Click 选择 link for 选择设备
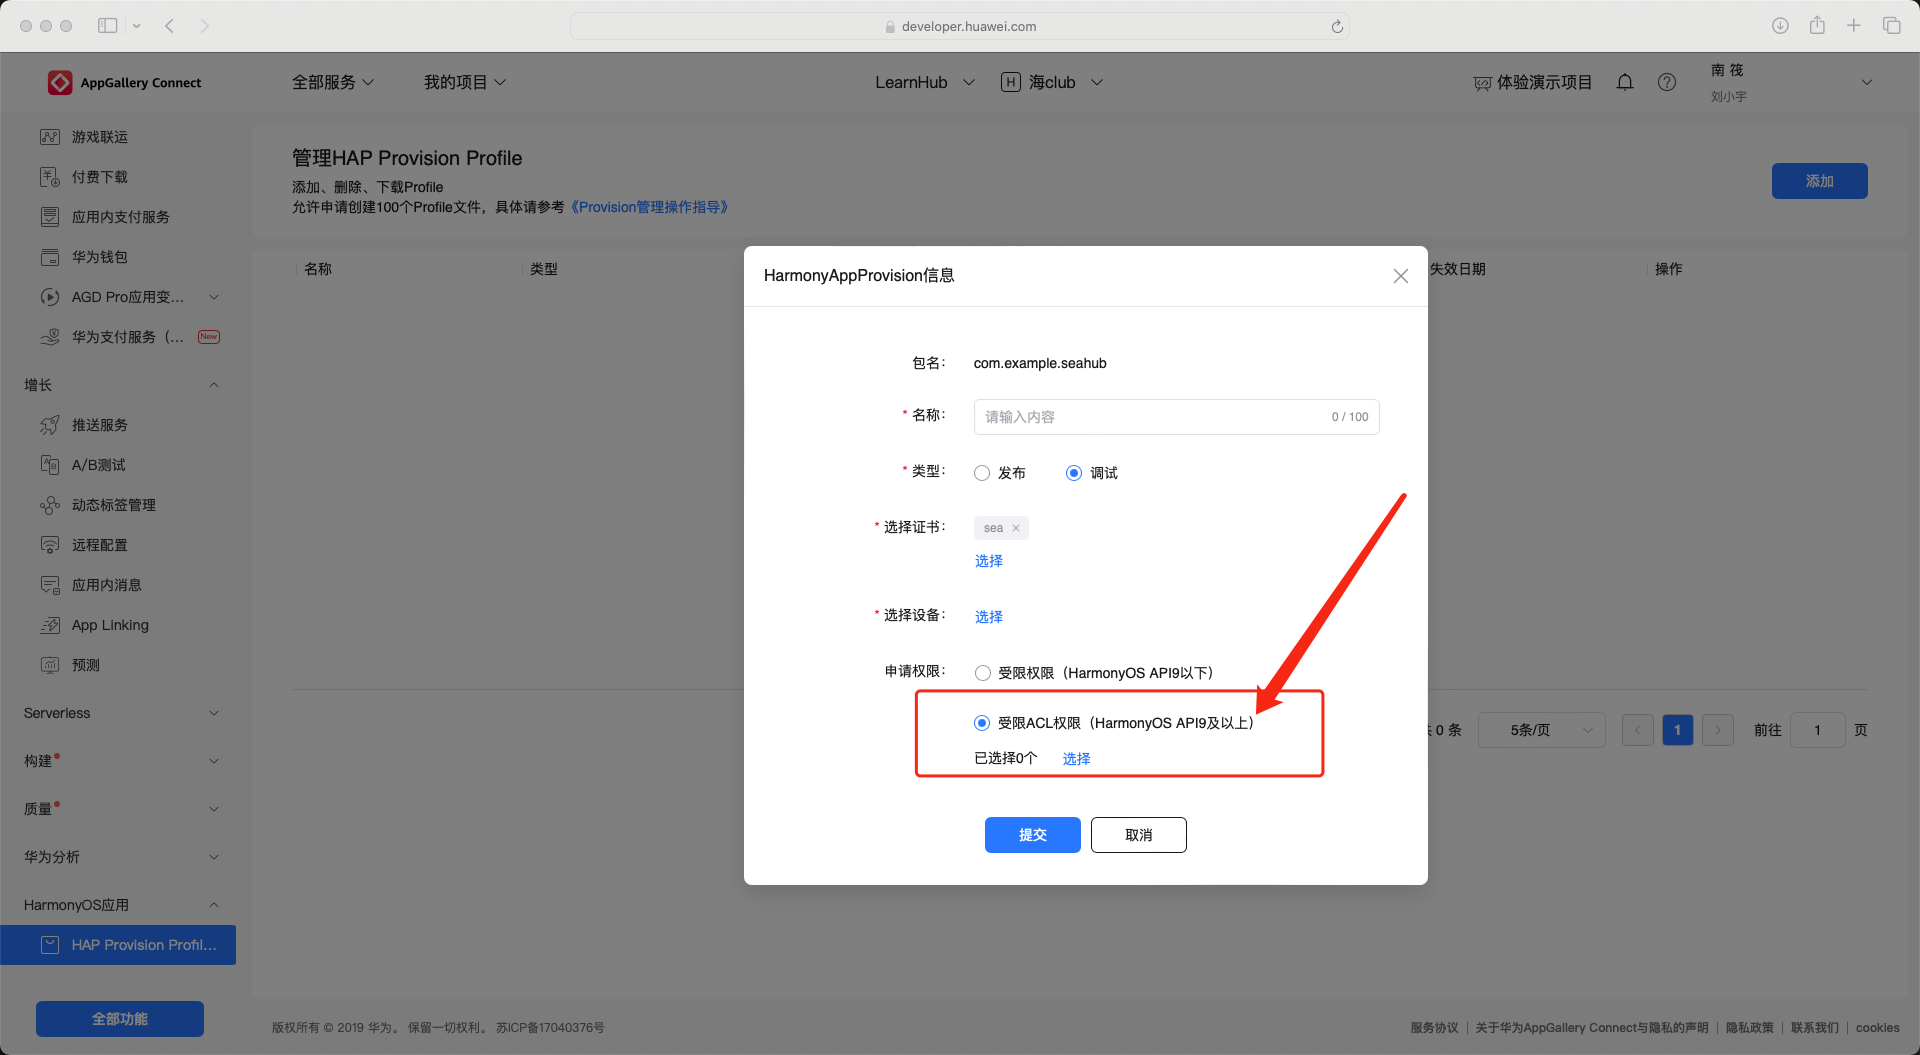 pyautogui.click(x=989, y=617)
